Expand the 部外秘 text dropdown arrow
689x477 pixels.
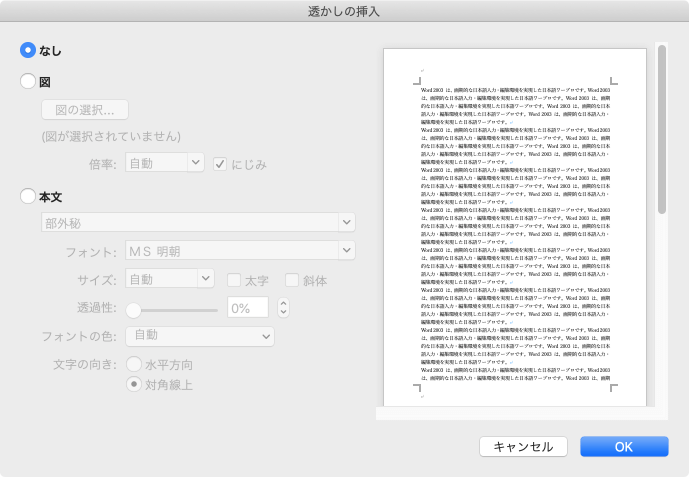pyautogui.click(x=347, y=222)
